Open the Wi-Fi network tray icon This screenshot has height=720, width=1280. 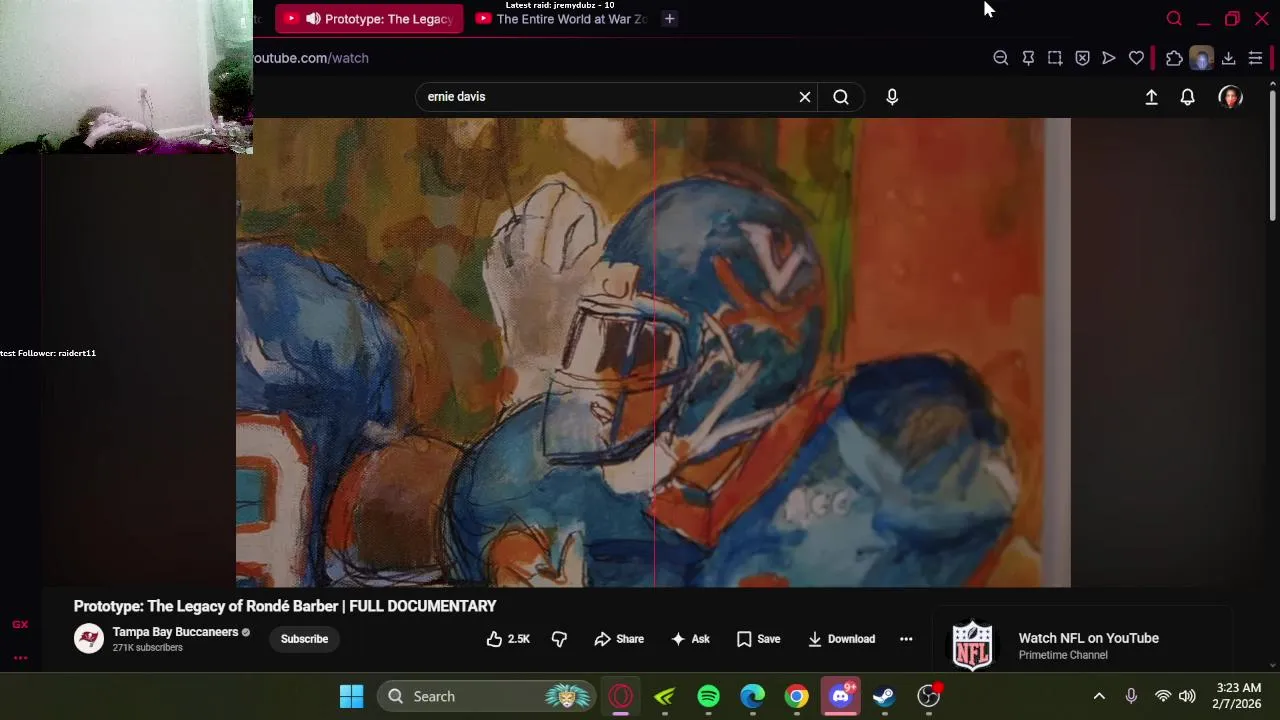point(1162,696)
